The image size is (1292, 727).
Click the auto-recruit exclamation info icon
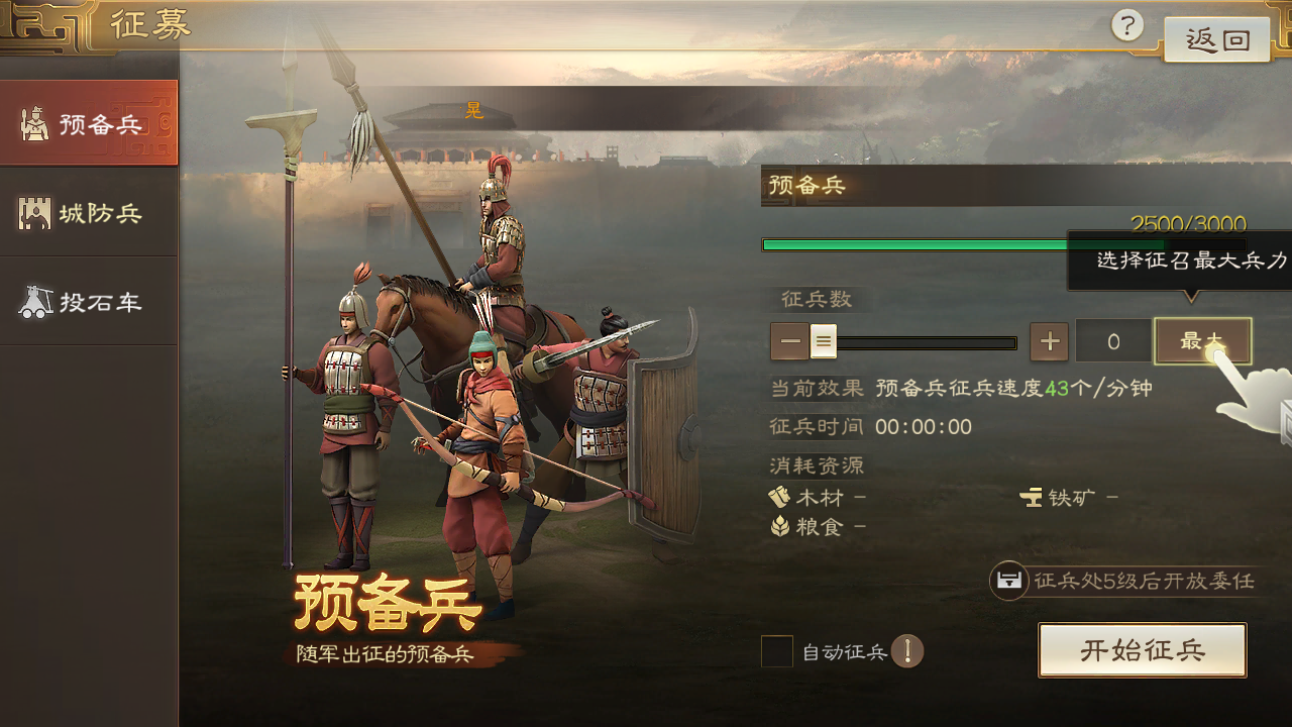(907, 651)
